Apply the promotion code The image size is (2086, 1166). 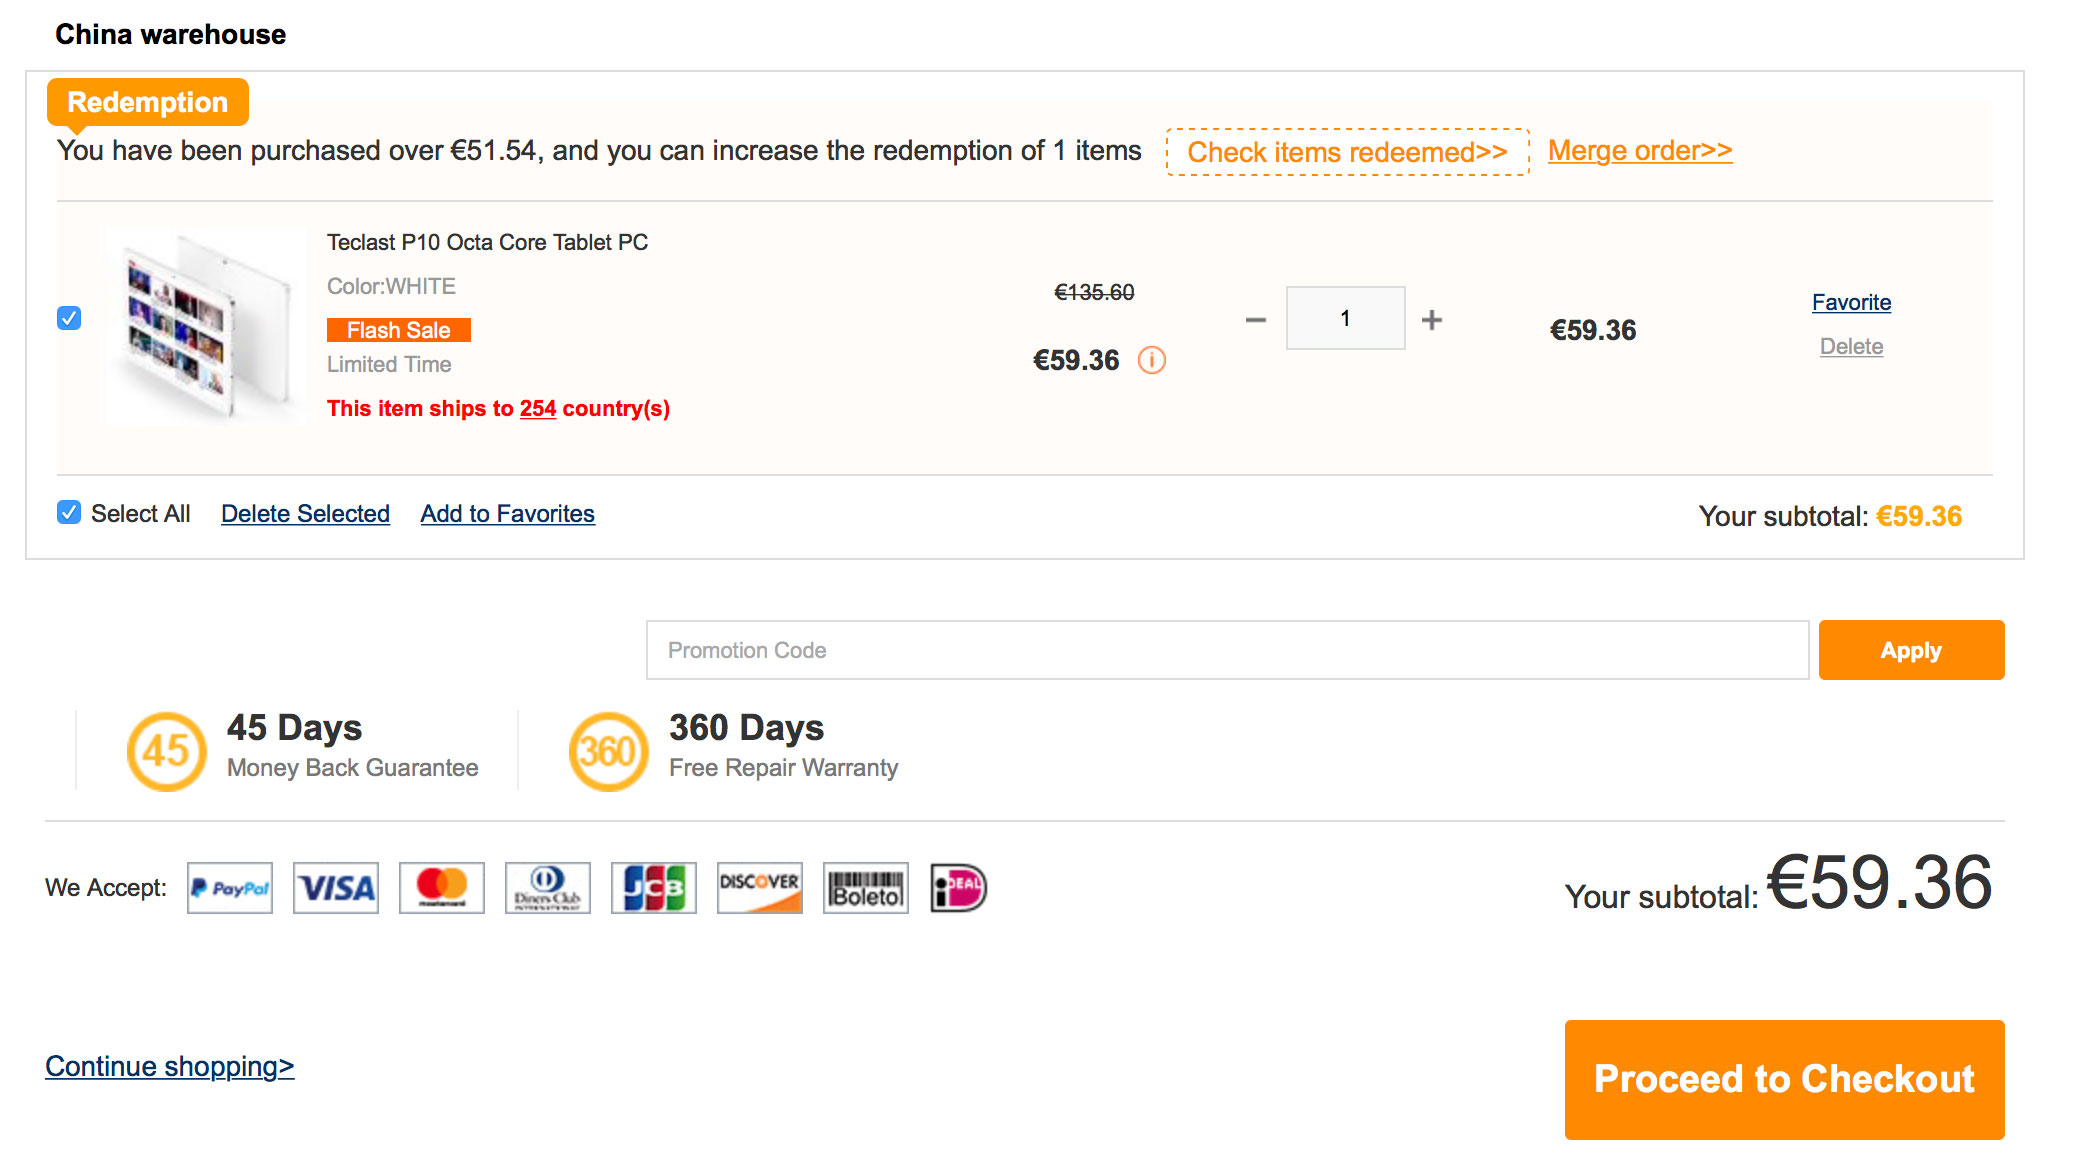coord(1911,650)
